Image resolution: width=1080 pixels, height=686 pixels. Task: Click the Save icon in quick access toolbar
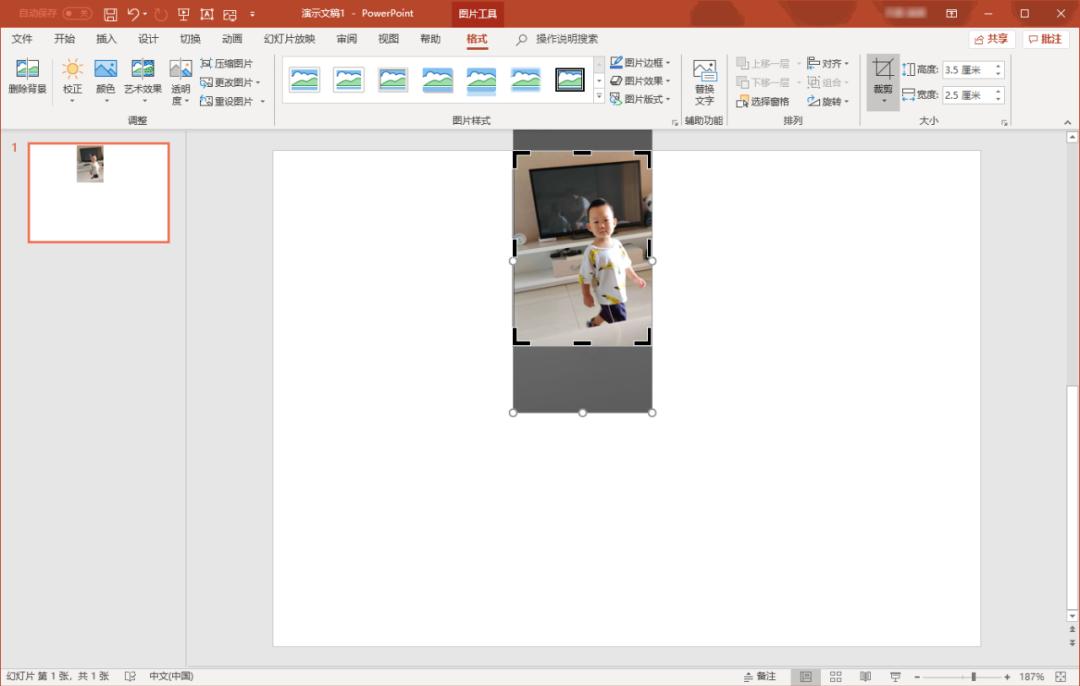110,14
